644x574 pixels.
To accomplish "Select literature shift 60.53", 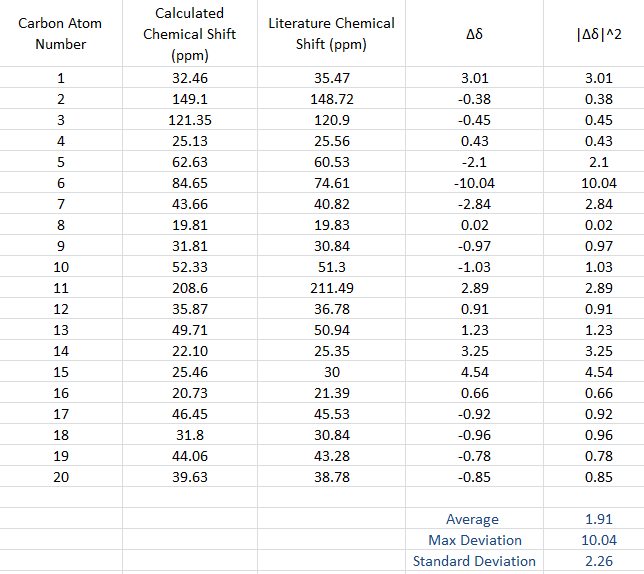I will click(331, 161).
